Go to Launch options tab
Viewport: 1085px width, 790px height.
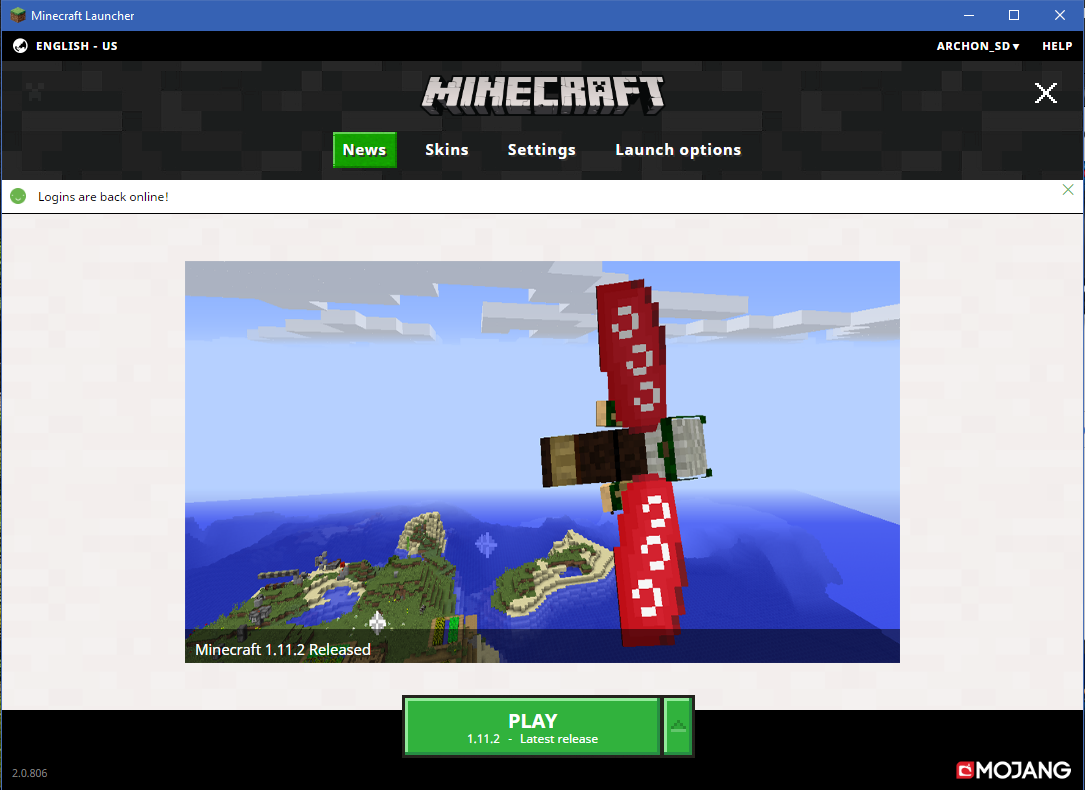pyautogui.click(x=677, y=150)
